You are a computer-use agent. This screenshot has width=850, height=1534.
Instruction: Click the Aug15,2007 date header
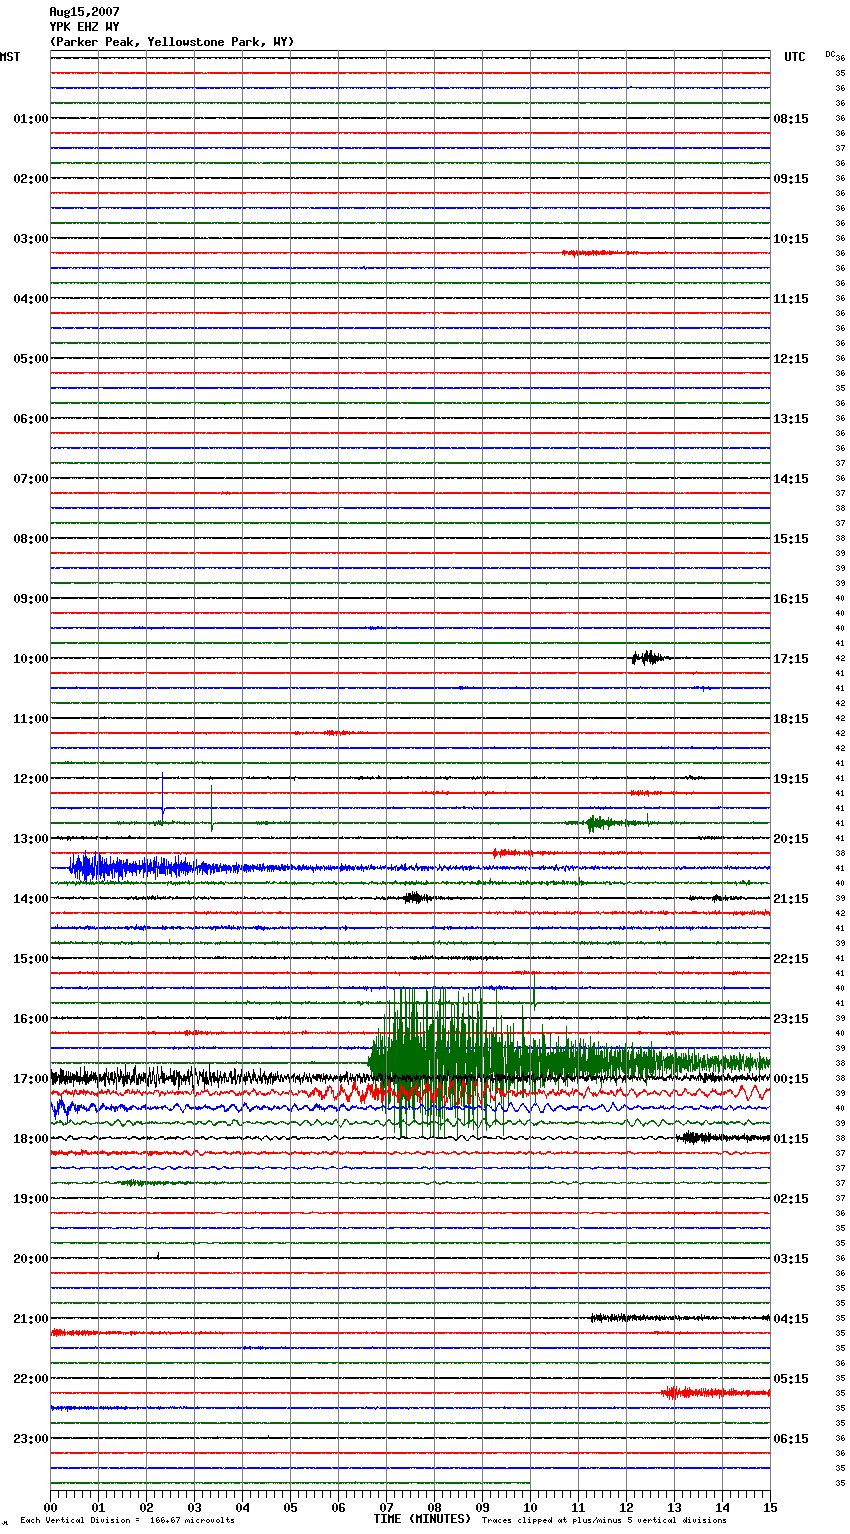(x=84, y=12)
